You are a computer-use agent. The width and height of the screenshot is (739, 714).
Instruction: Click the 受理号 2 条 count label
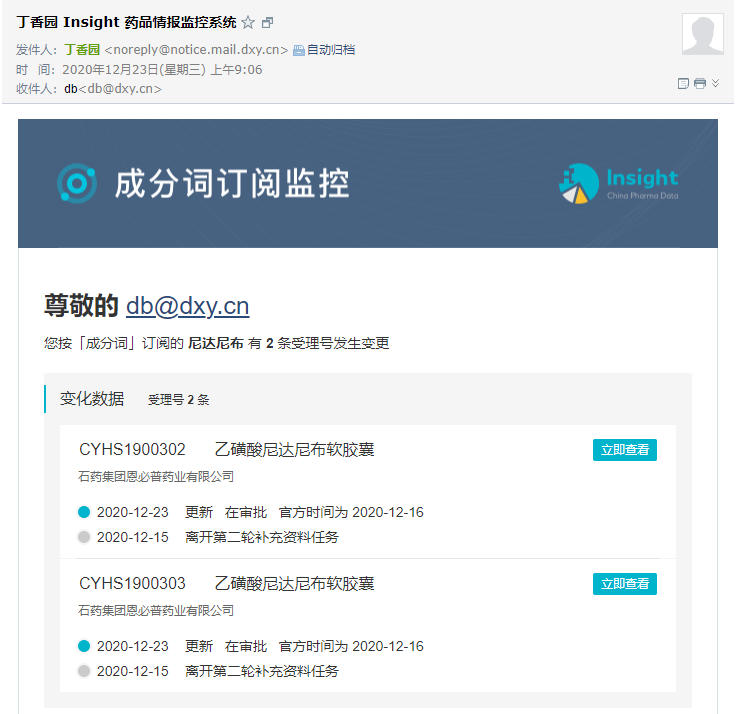(x=179, y=400)
